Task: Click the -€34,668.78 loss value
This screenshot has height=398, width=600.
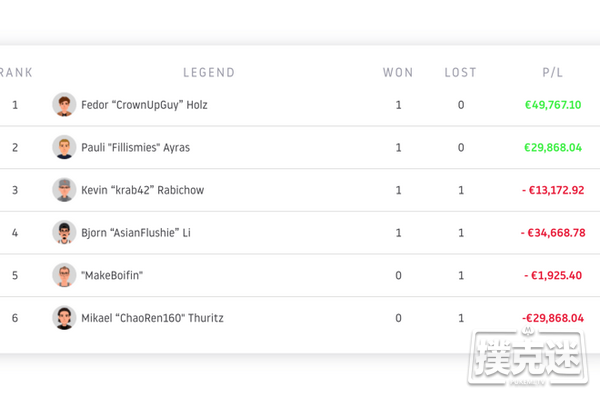Action: (553, 233)
